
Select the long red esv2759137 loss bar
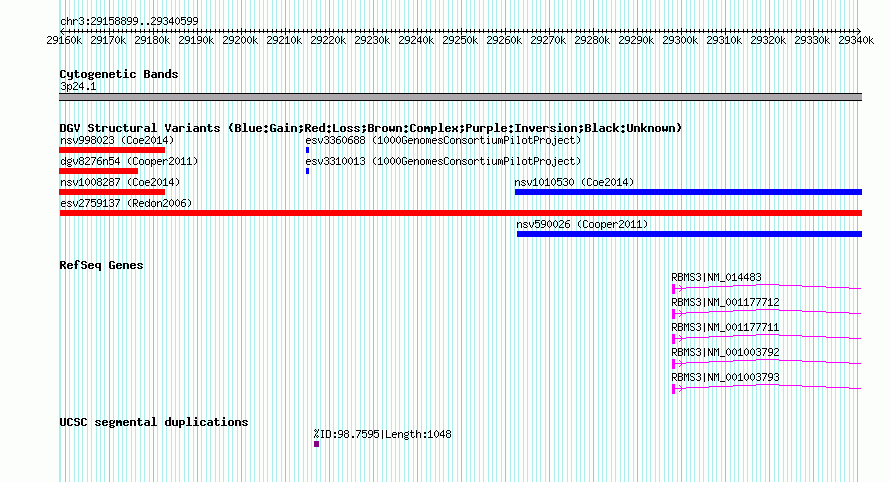click(461, 213)
